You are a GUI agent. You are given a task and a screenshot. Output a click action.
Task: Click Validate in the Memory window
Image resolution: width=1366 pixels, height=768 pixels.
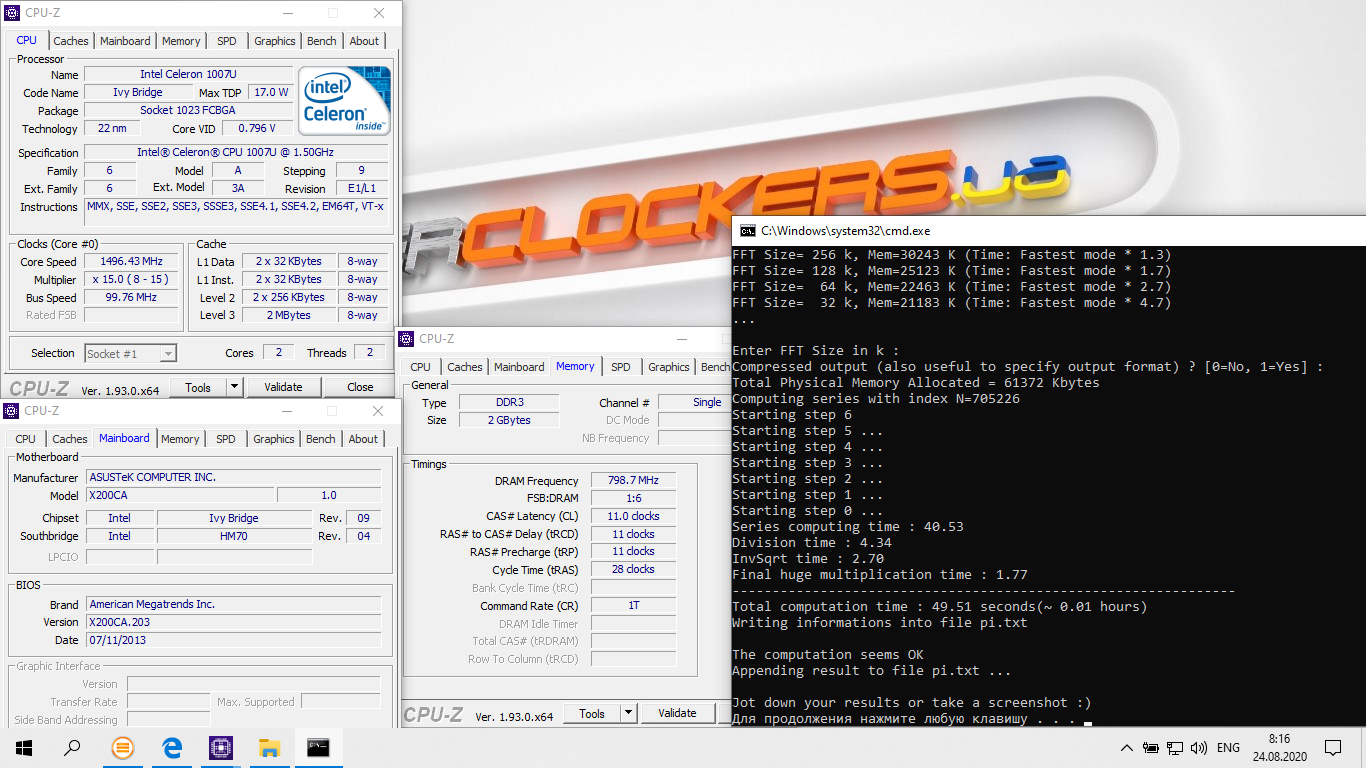(x=677, y=713)
